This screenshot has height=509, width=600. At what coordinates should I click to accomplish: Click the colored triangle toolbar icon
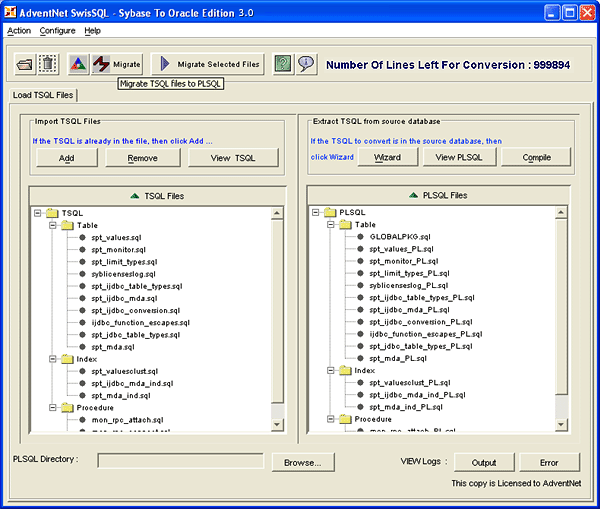[78, 64]
